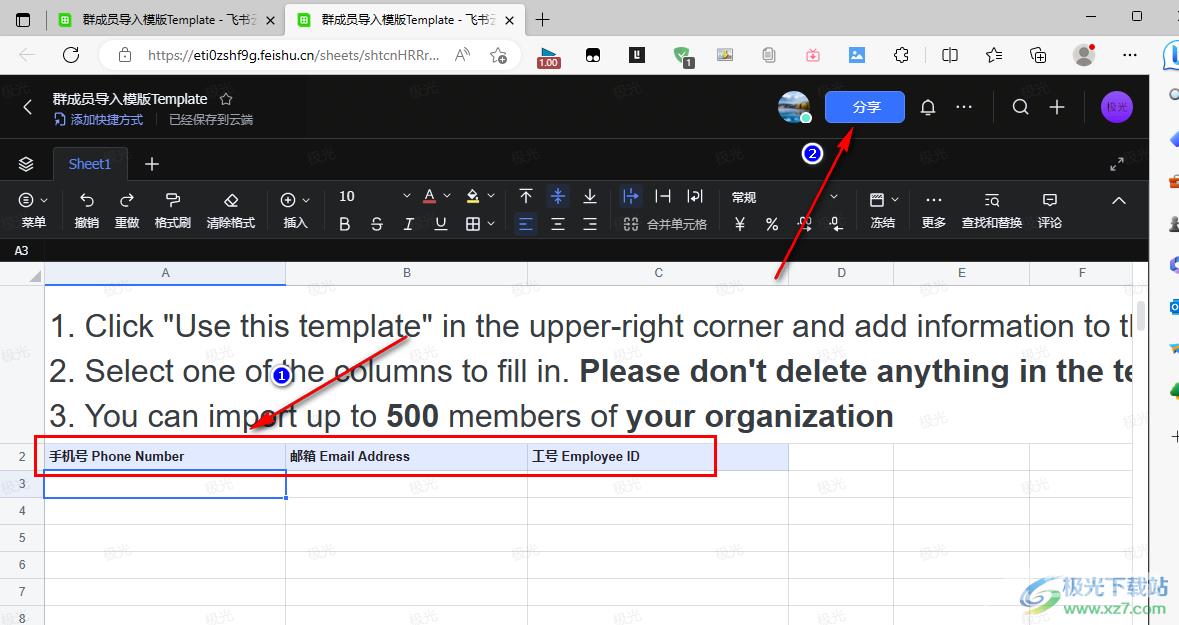
Task: Toggle italic formatting
Action: coord(408,223)
